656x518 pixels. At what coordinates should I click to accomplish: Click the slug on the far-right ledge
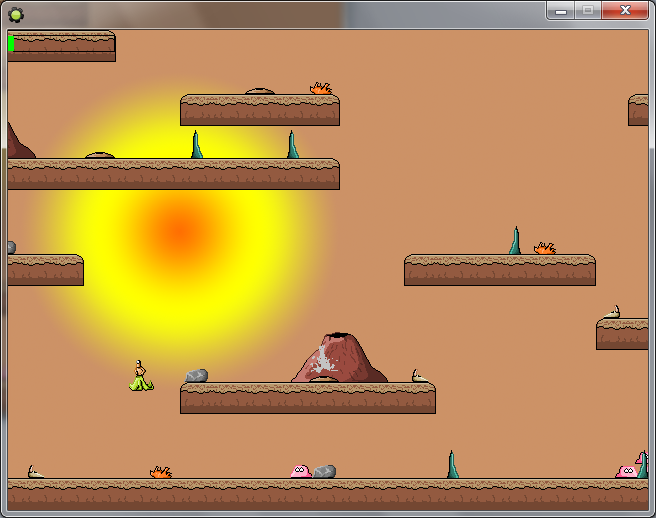coord(612,313)
